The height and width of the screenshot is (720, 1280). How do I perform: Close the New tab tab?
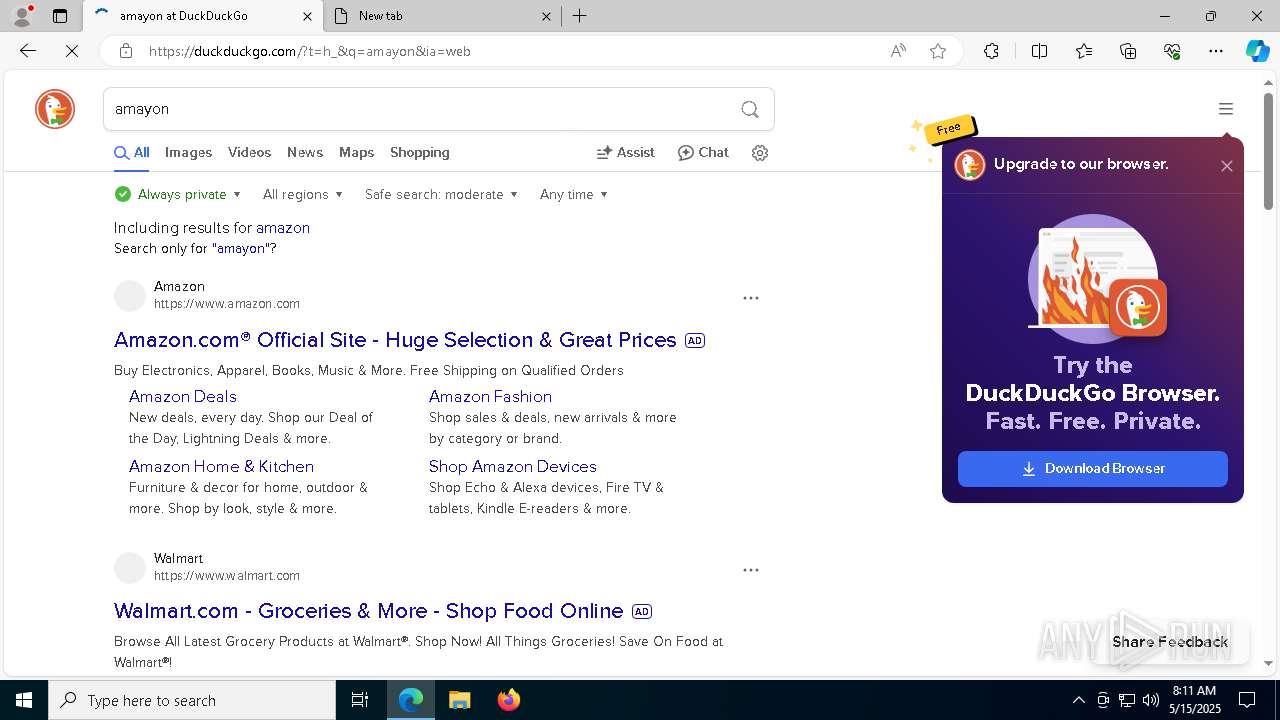click(x=546, y=16)
